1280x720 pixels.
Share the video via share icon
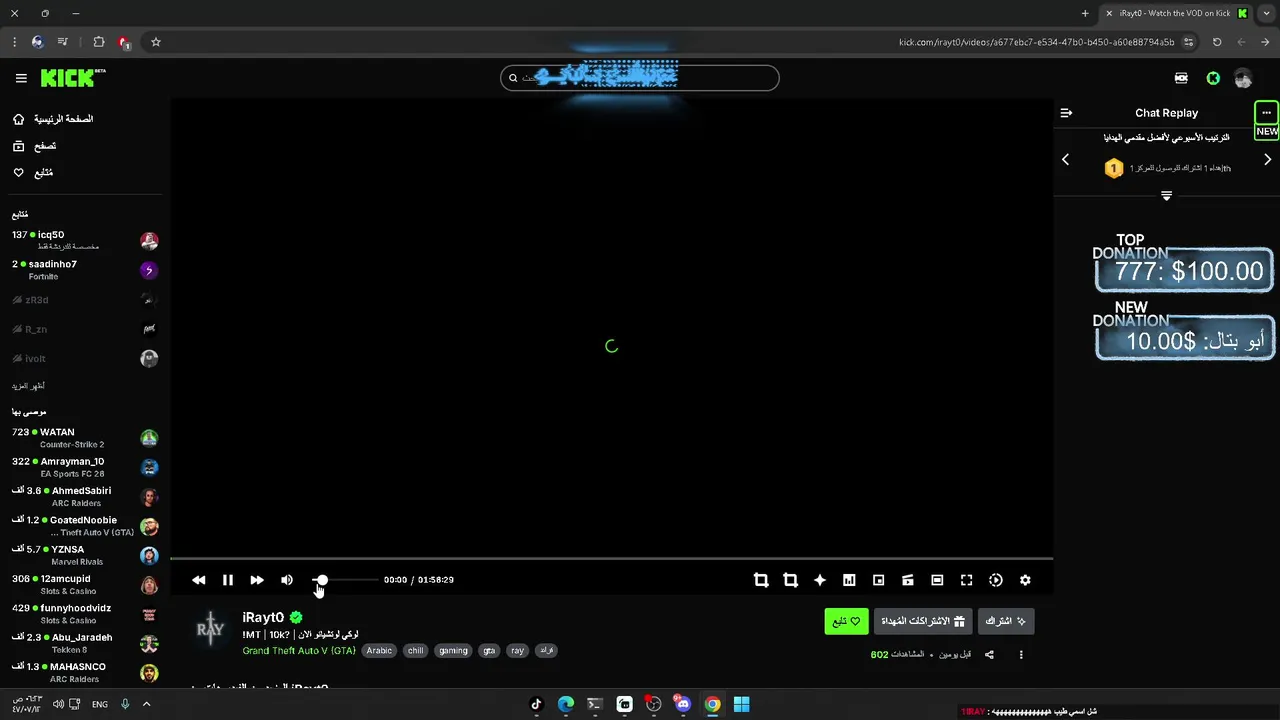(989, 655)
